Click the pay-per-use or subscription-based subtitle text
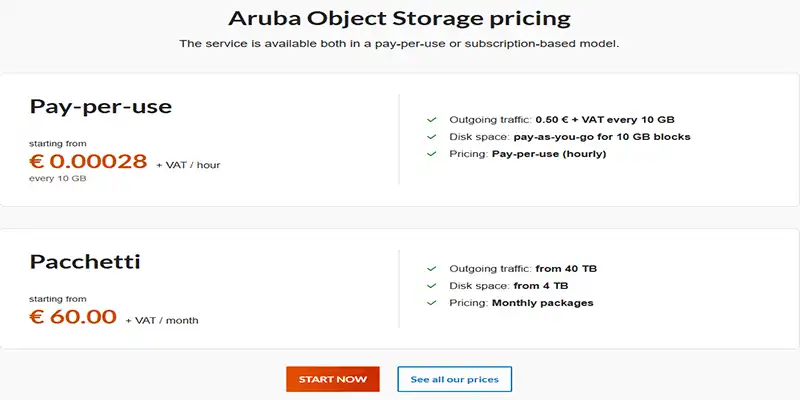 coord(399,44)
